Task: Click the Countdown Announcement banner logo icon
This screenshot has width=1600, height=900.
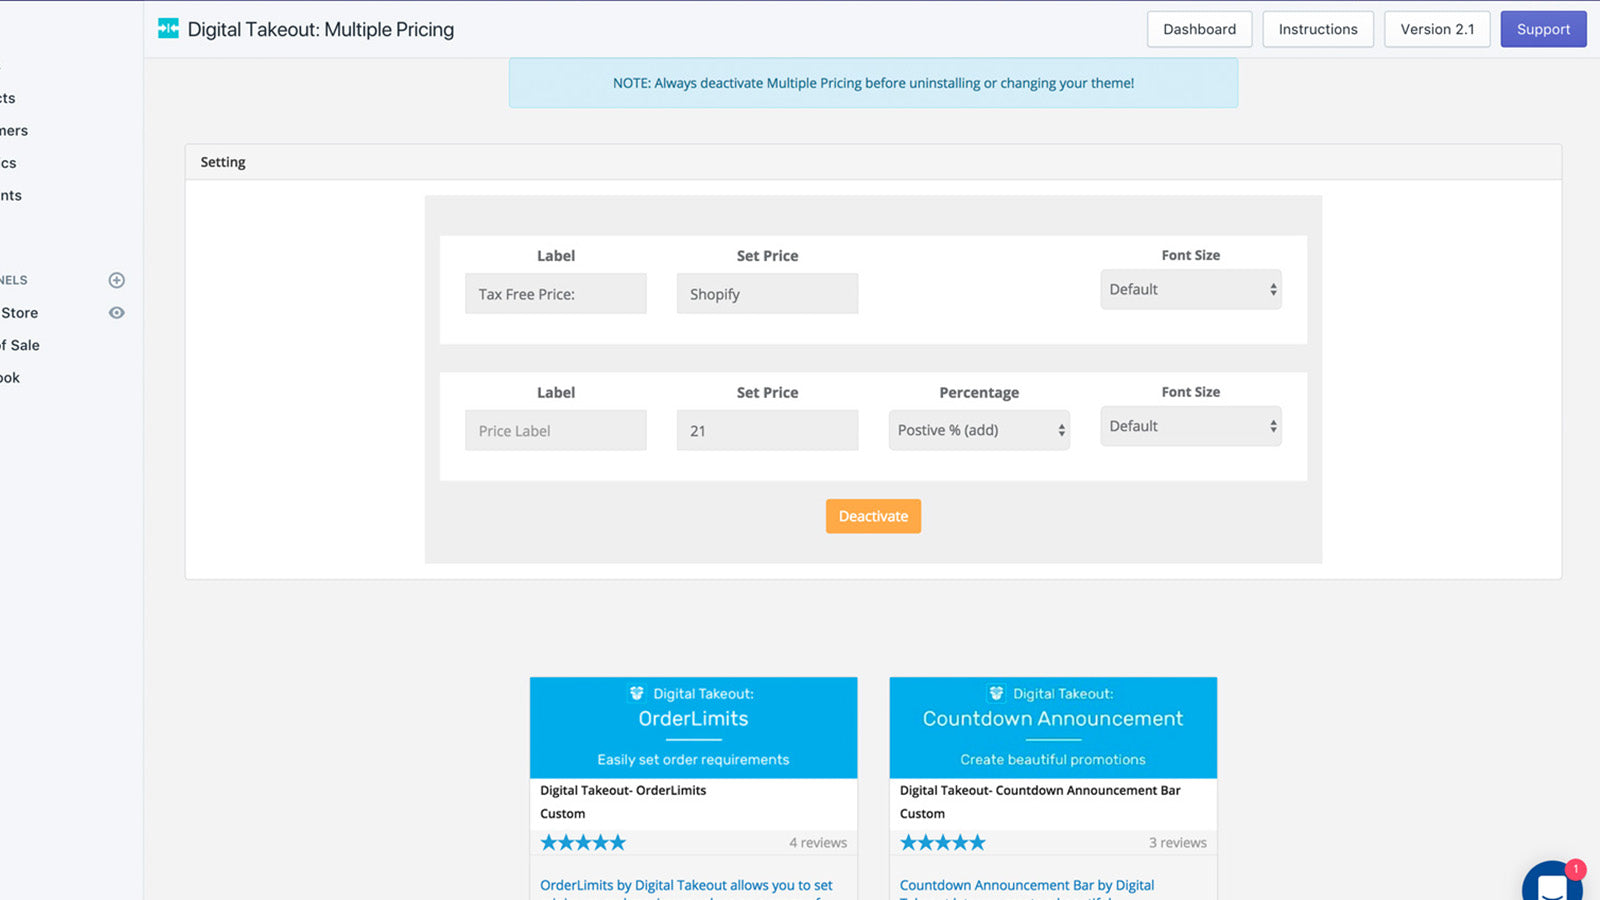Action: [996, 693]
